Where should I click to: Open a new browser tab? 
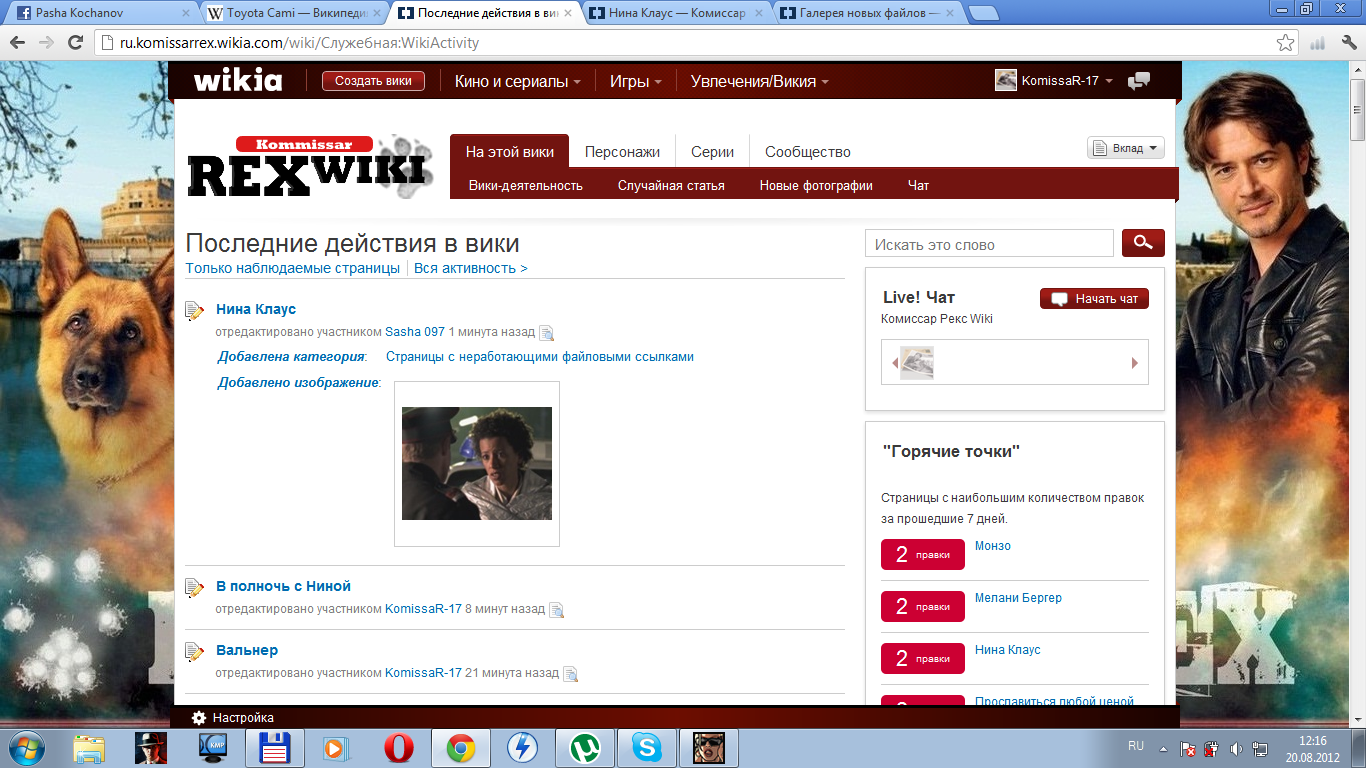[984, 14]
